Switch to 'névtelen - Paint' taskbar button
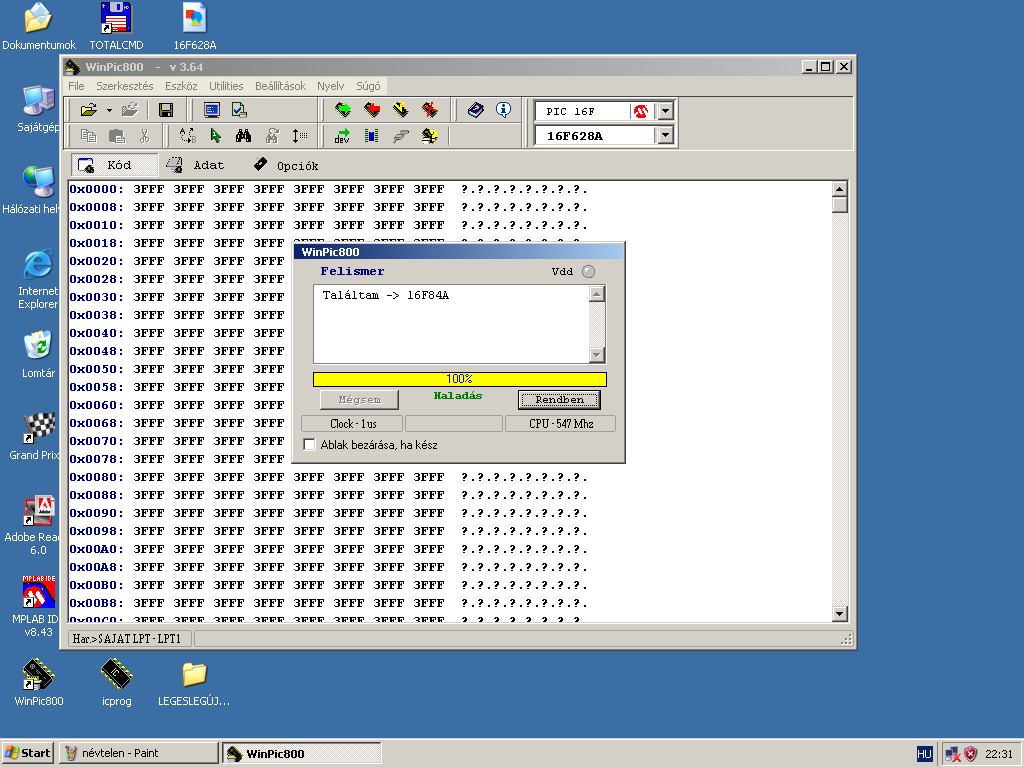 [x=138, y=753]
